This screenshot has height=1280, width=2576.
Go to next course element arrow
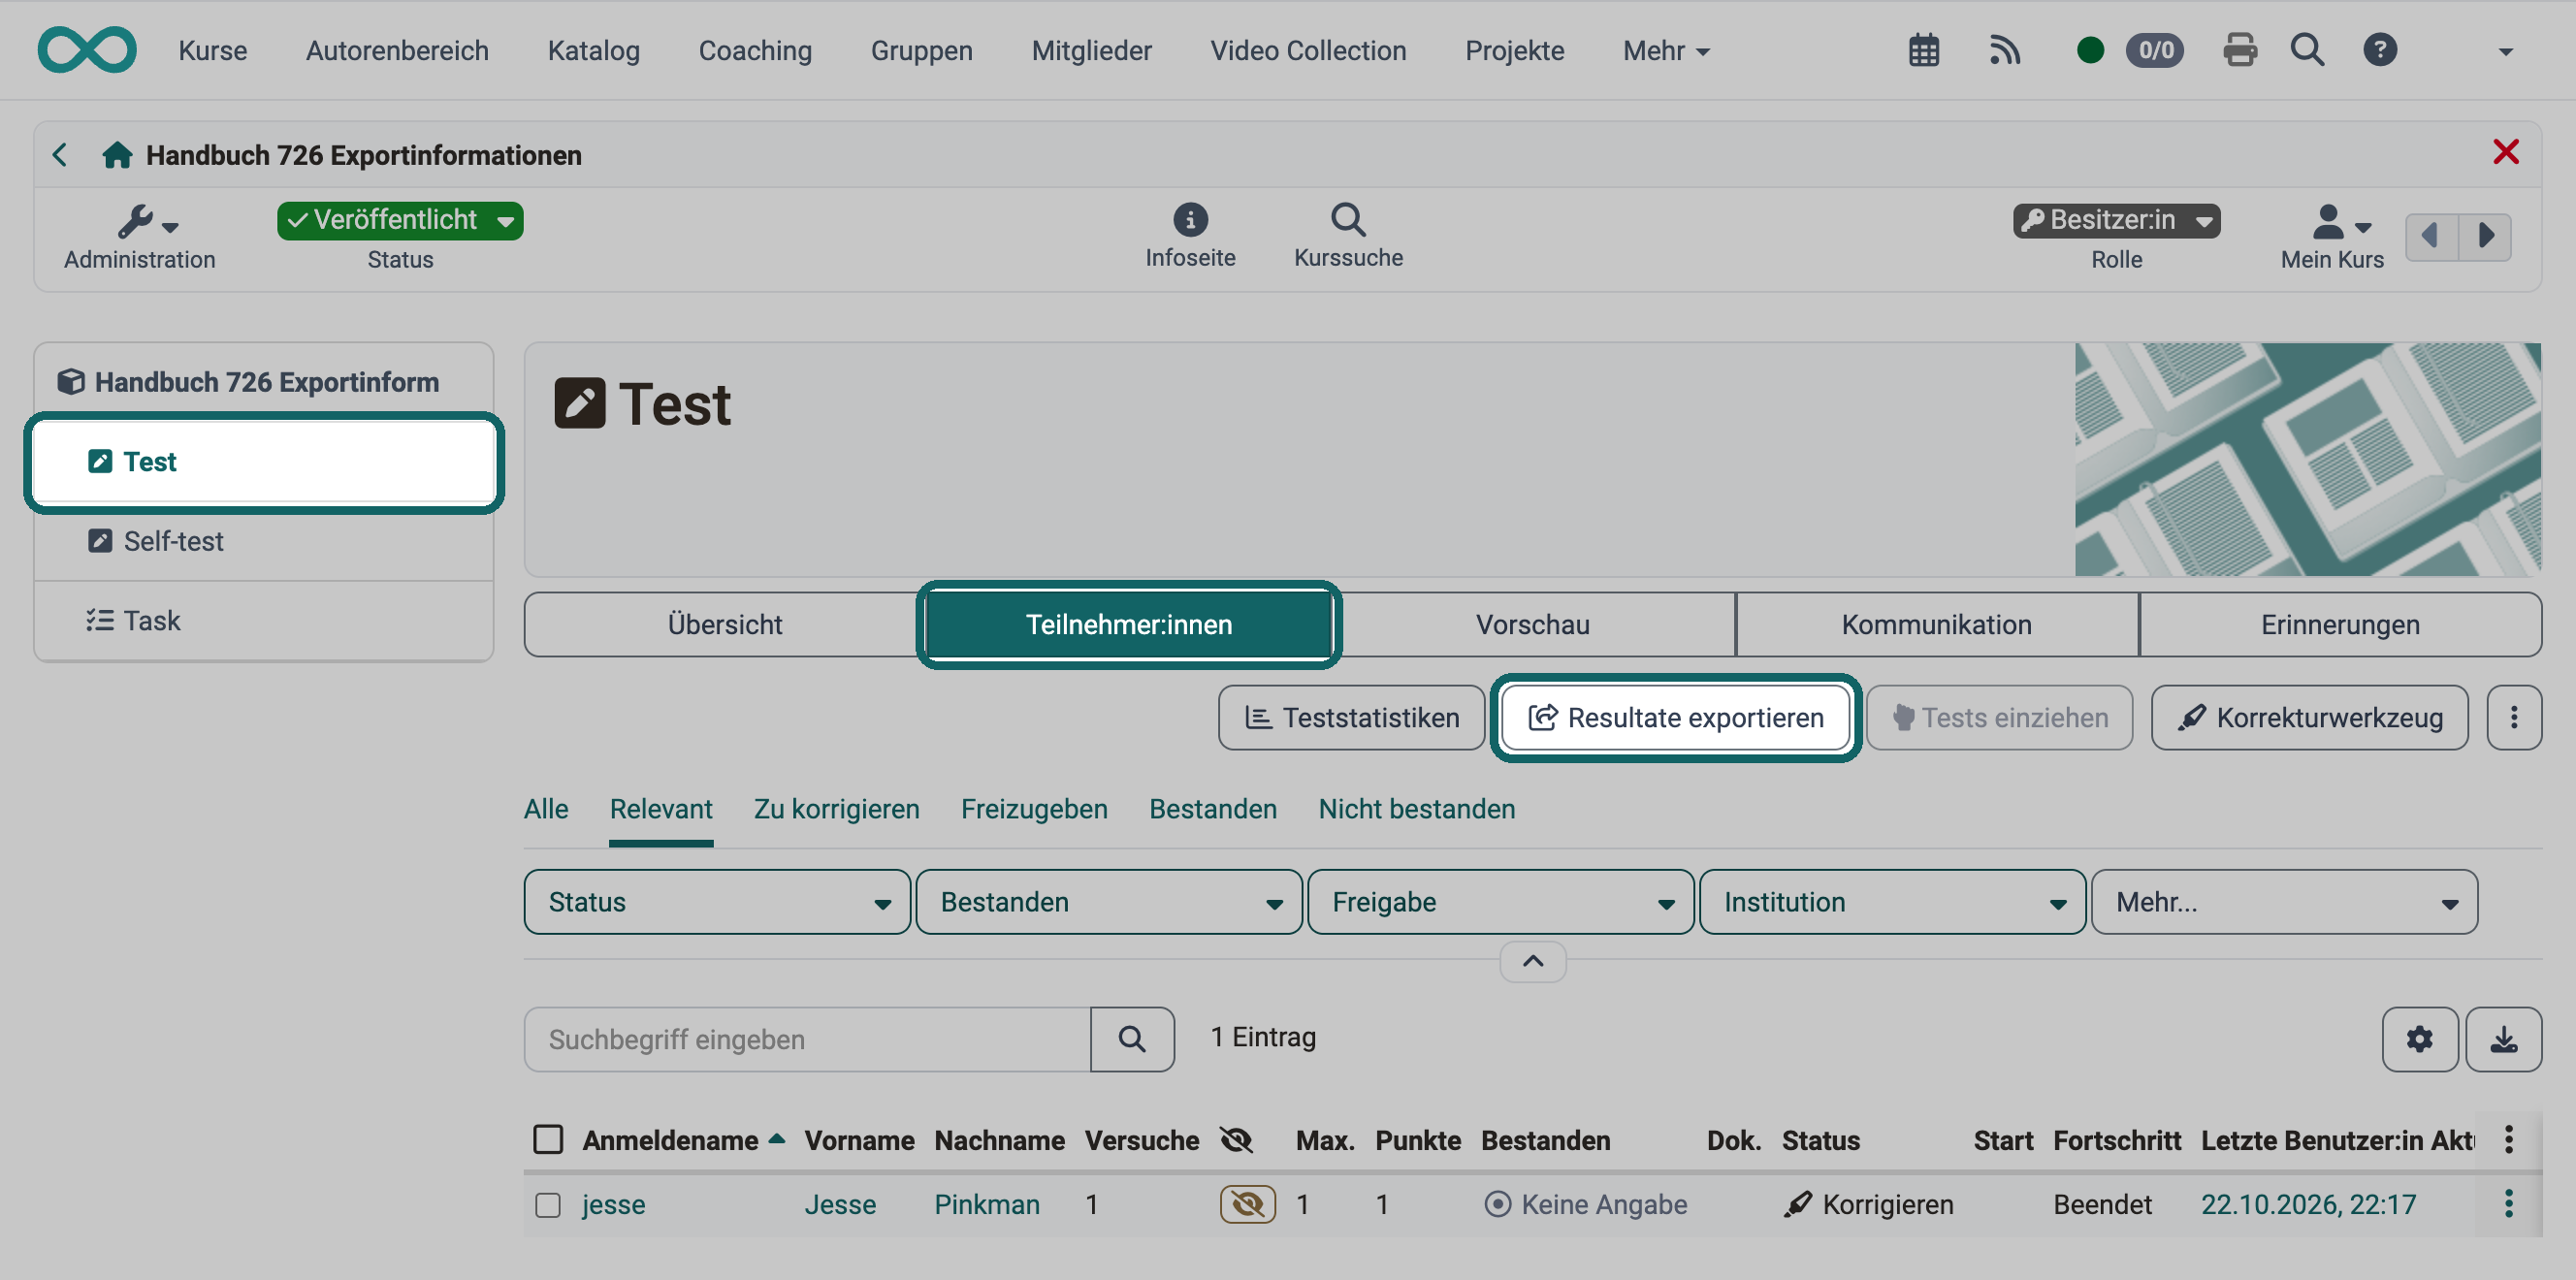click(x=2485, y=237)
